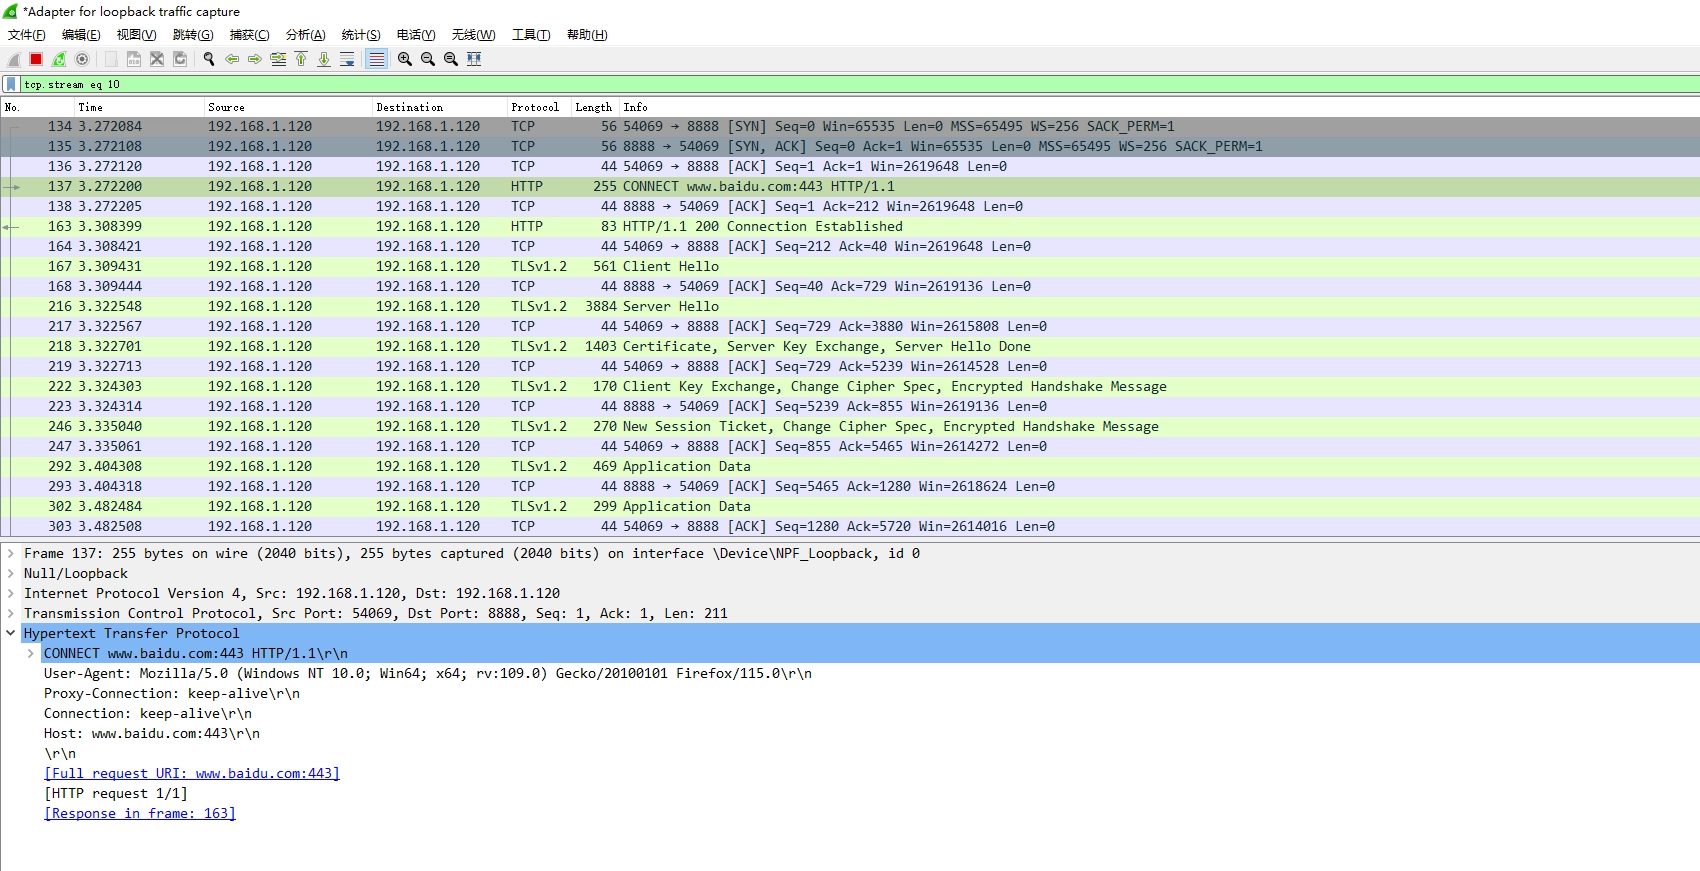Jump to the last packet
This screenshot has width=1700, height=871.
pos(324,59)
